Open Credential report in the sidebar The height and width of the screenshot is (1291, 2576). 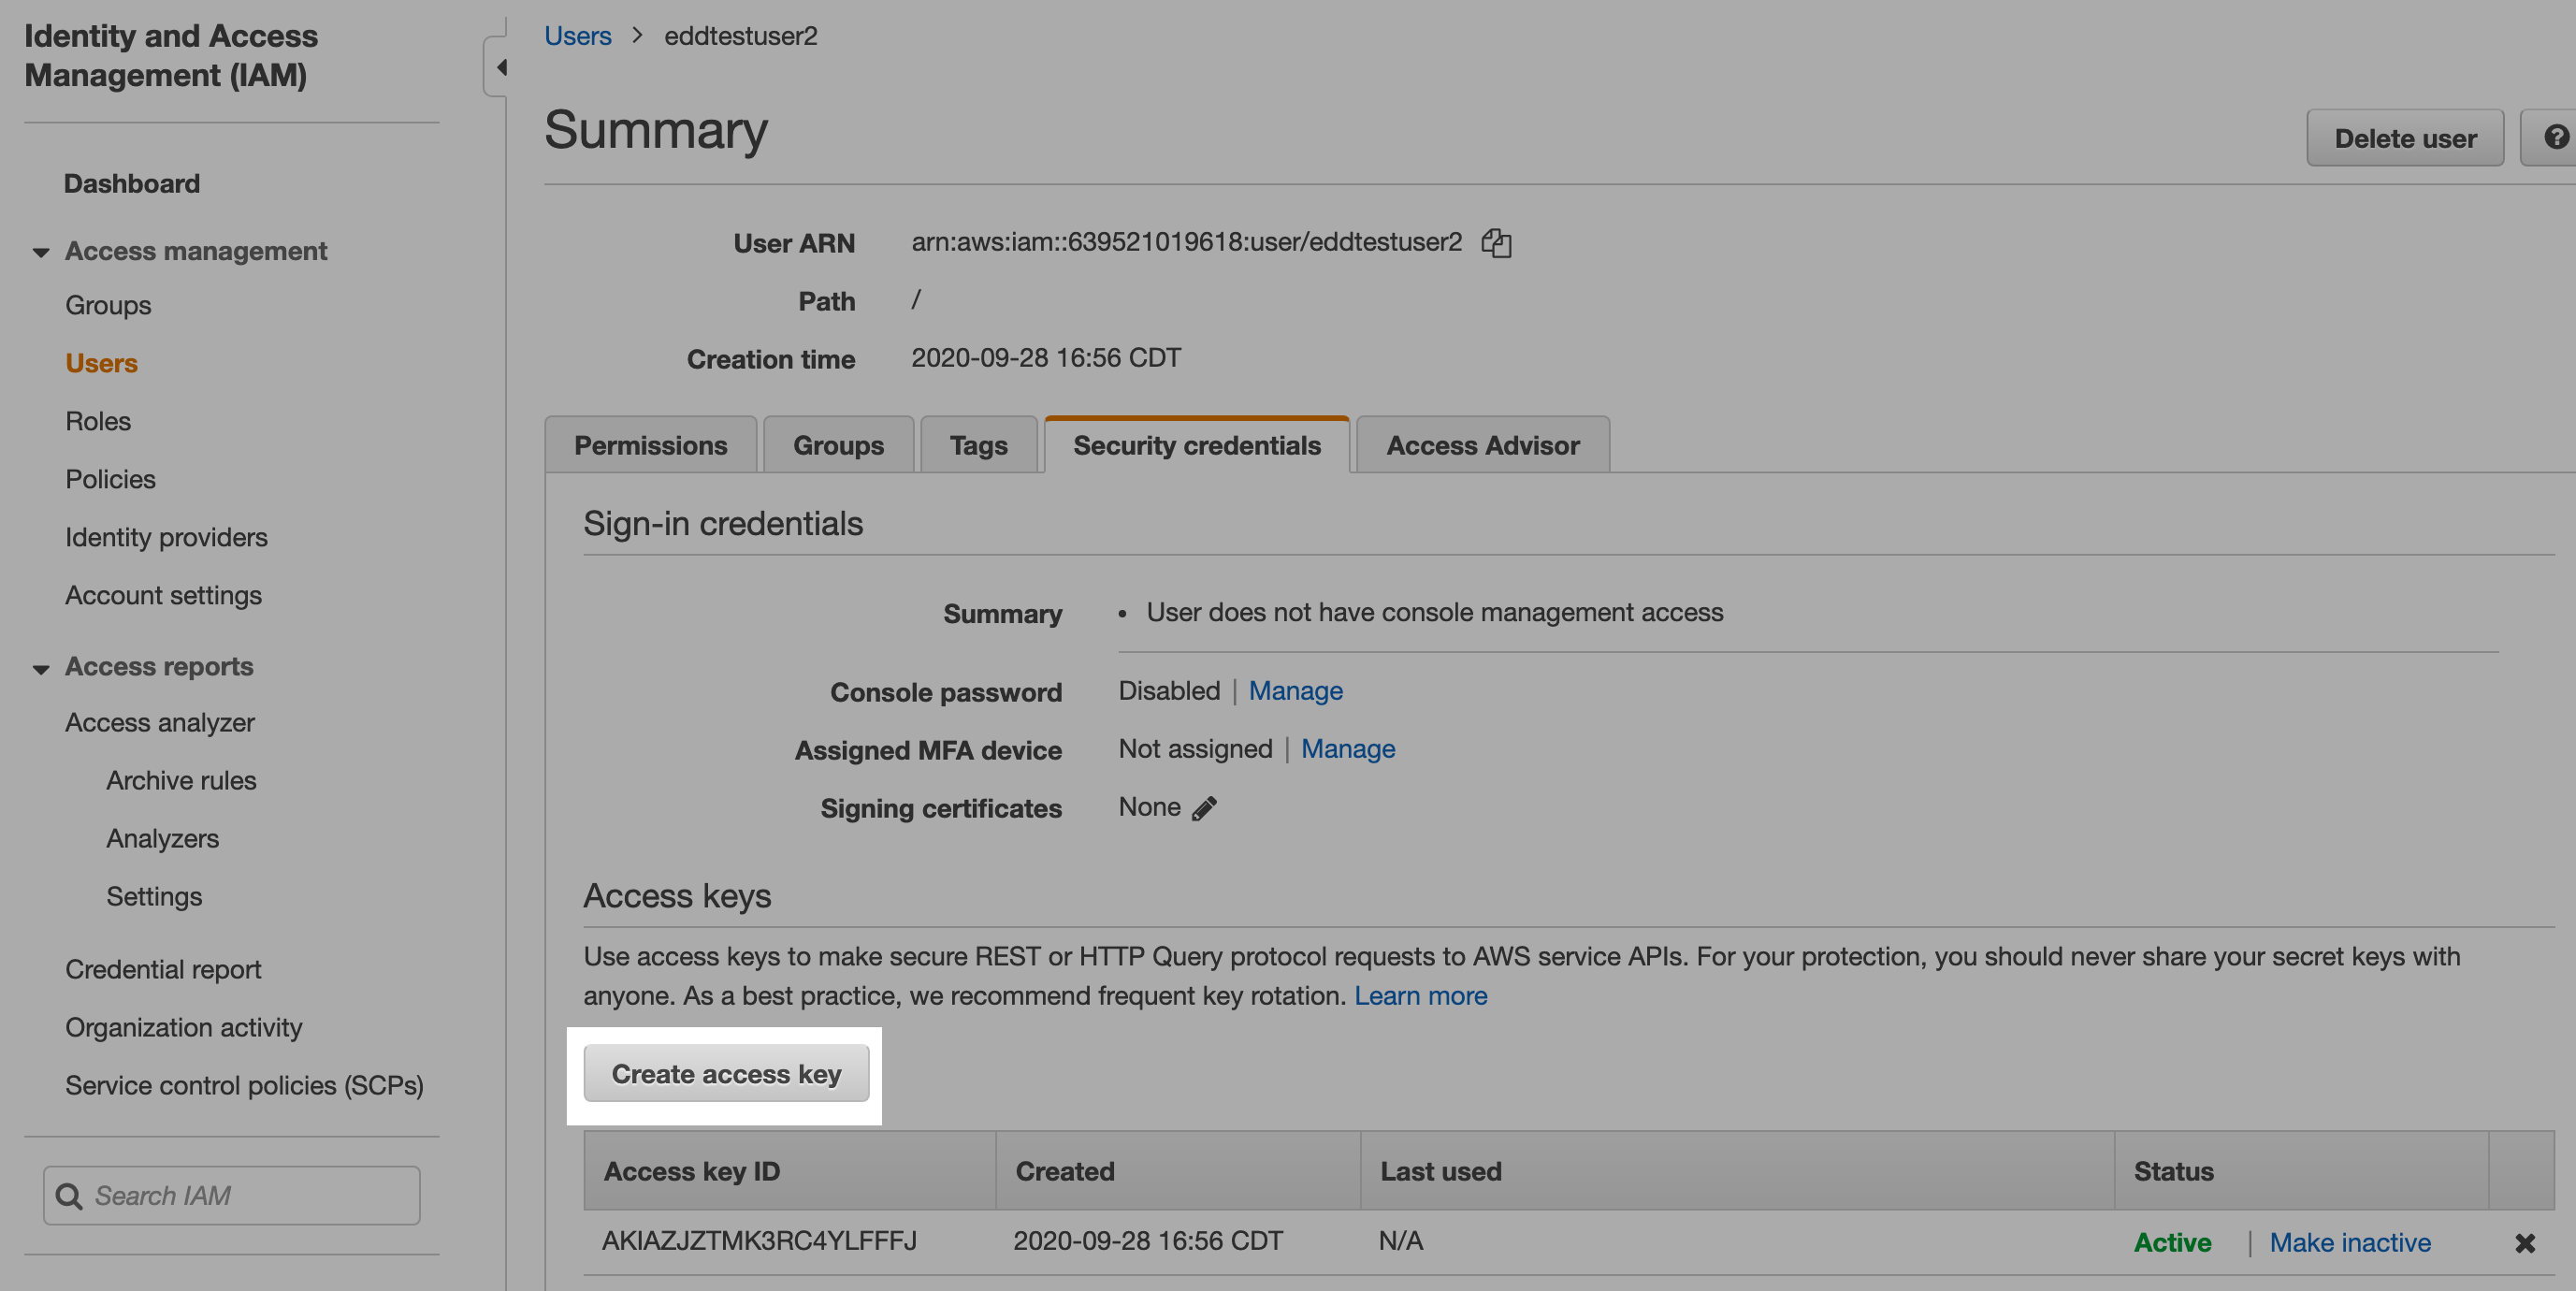click(x=163, y=969)
